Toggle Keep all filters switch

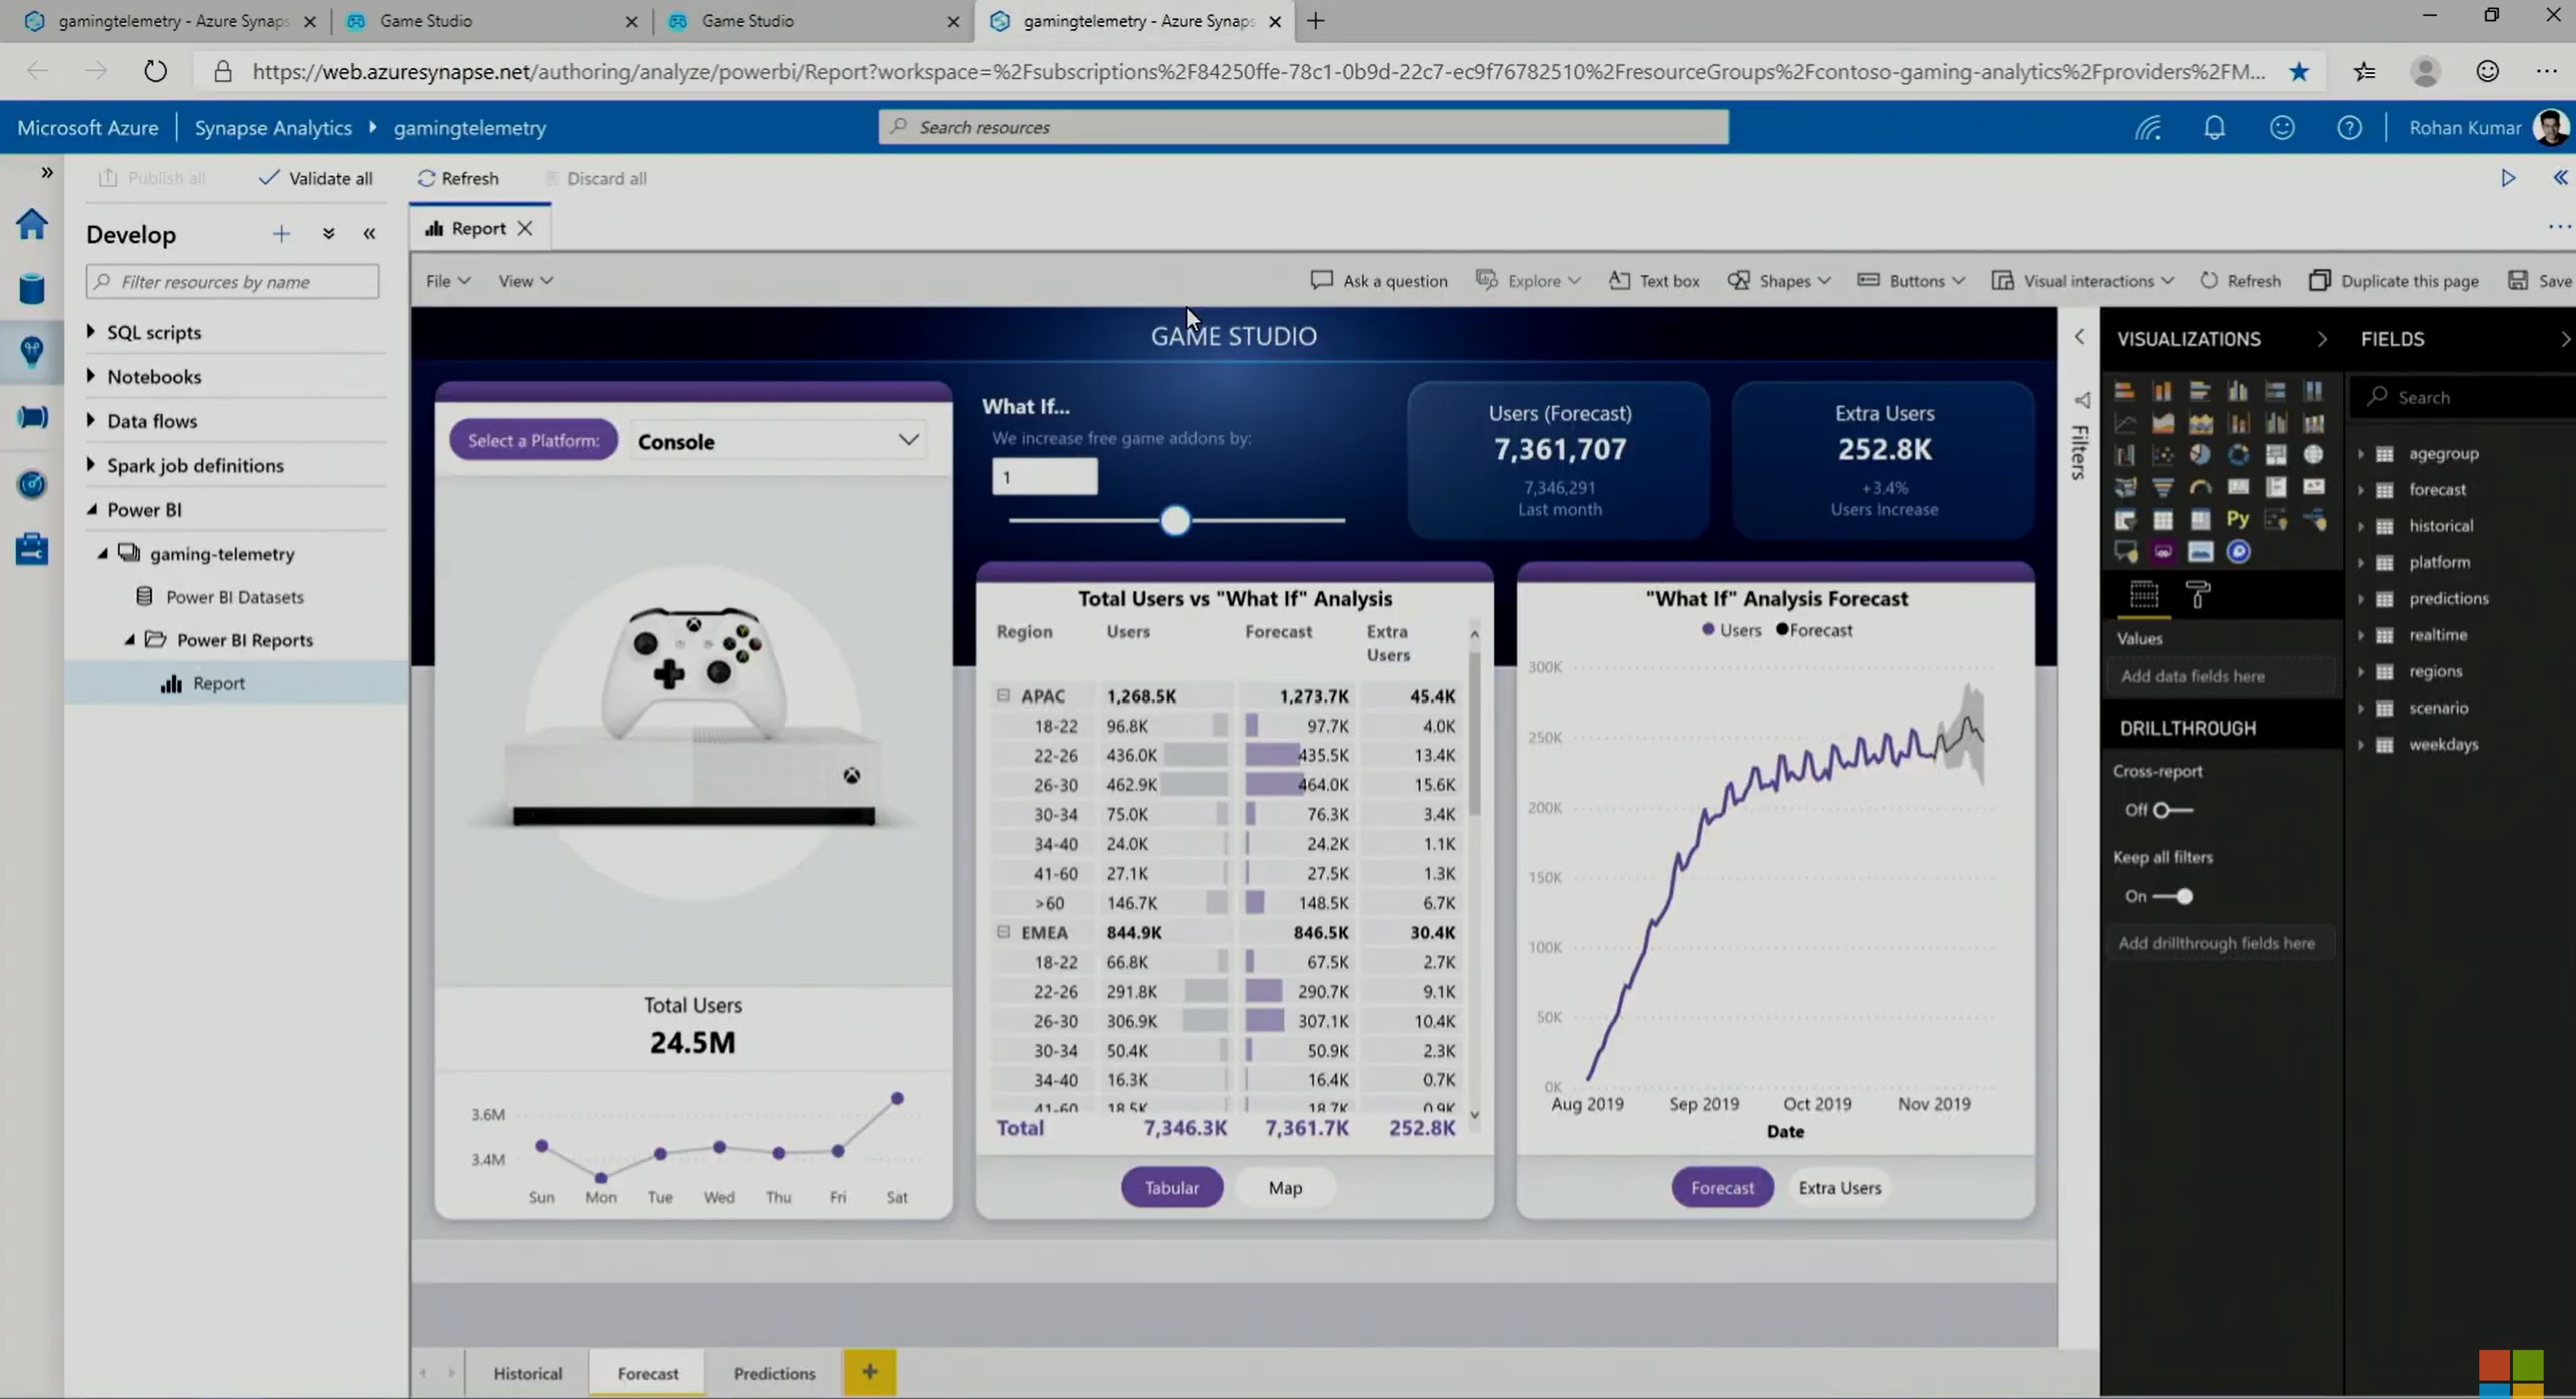point(2173,896)
